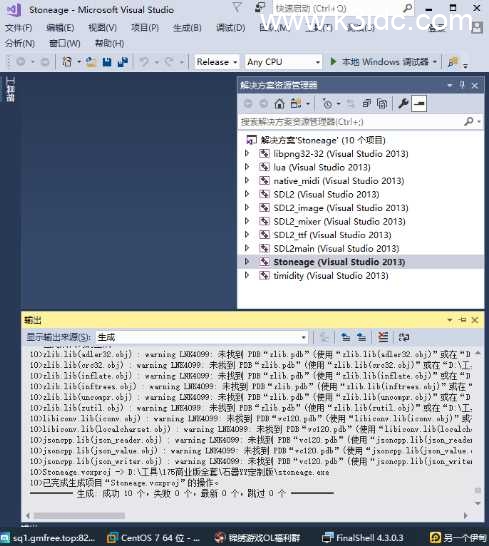Open the Release configuration dropdown
The height and width of the screenshot is (546, 489).
click(x=217, y=62)
